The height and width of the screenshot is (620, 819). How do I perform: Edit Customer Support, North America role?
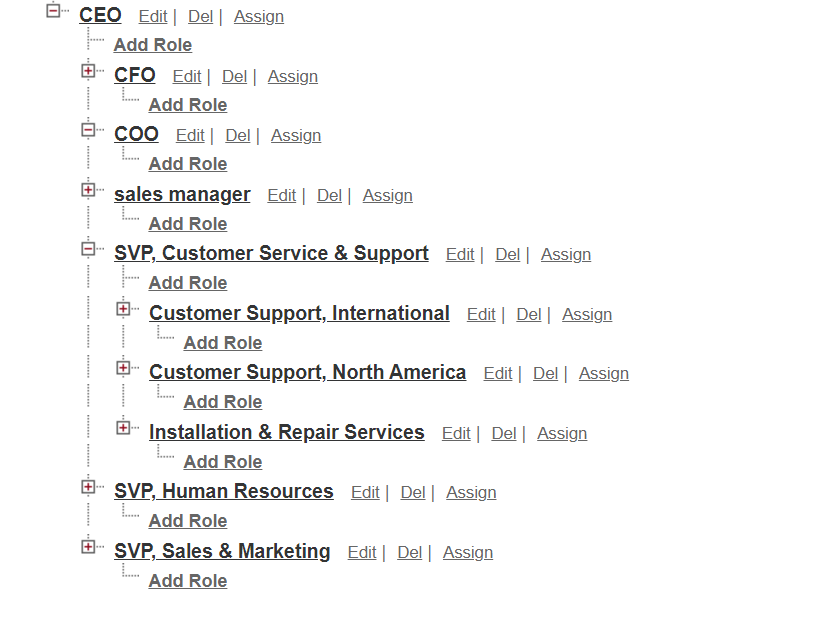[497, 374]
